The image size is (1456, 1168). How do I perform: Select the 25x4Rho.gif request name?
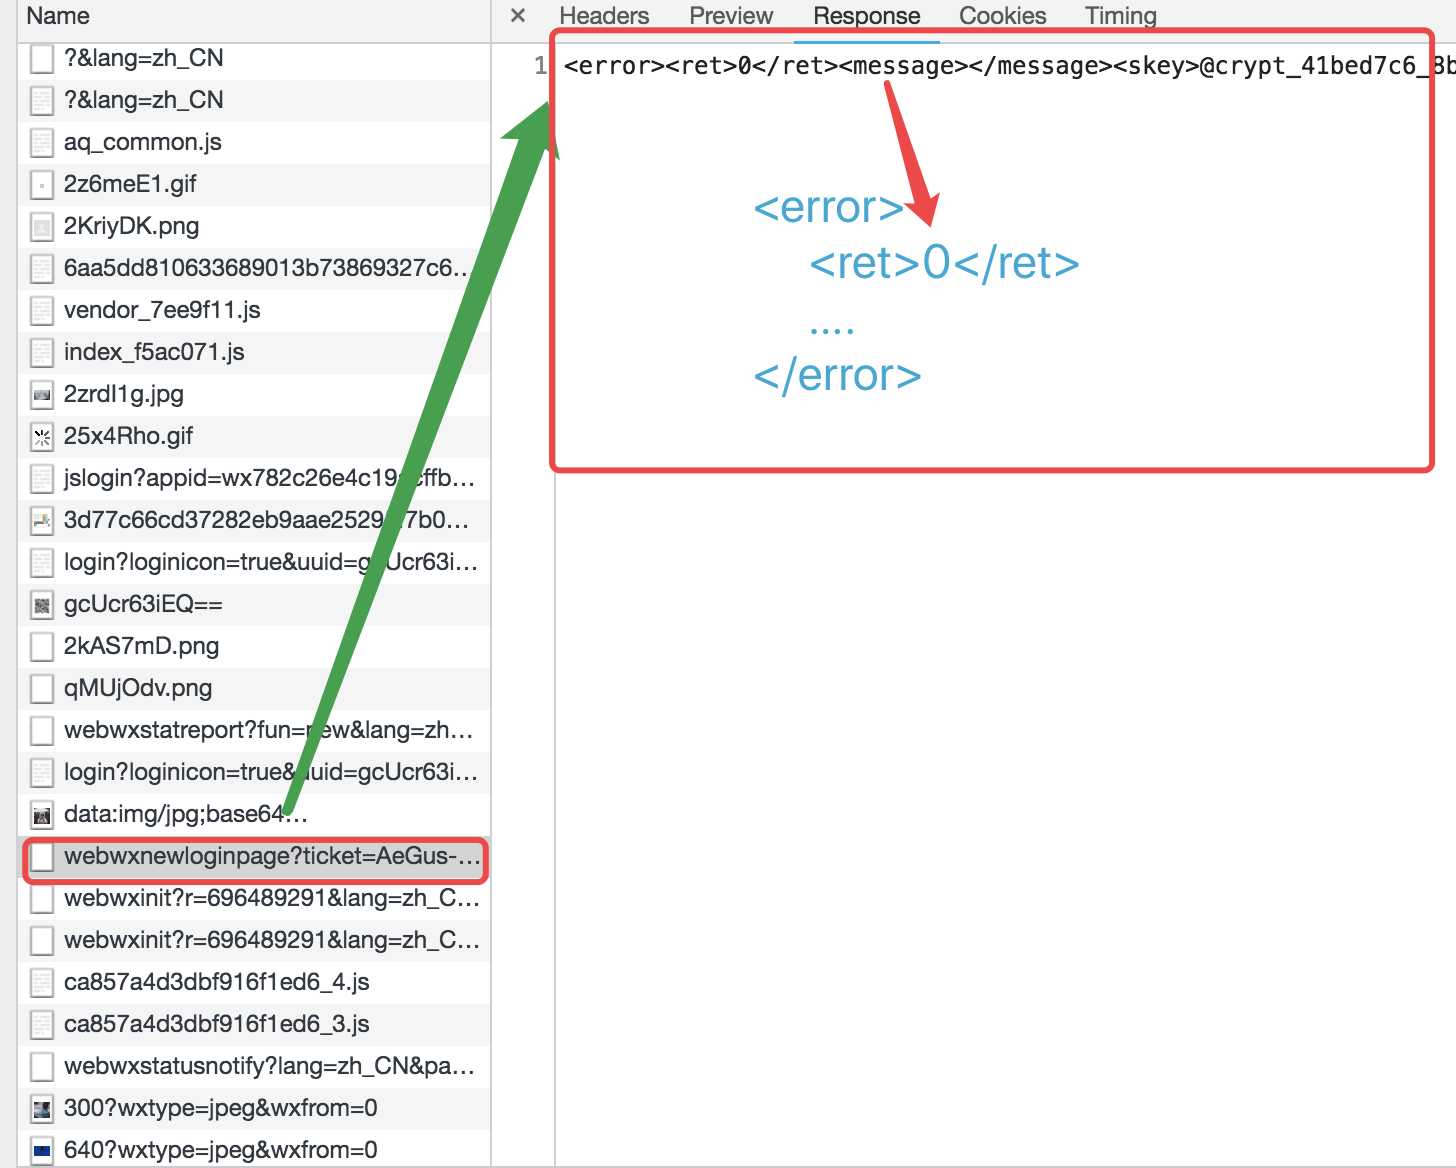(128, 436)
